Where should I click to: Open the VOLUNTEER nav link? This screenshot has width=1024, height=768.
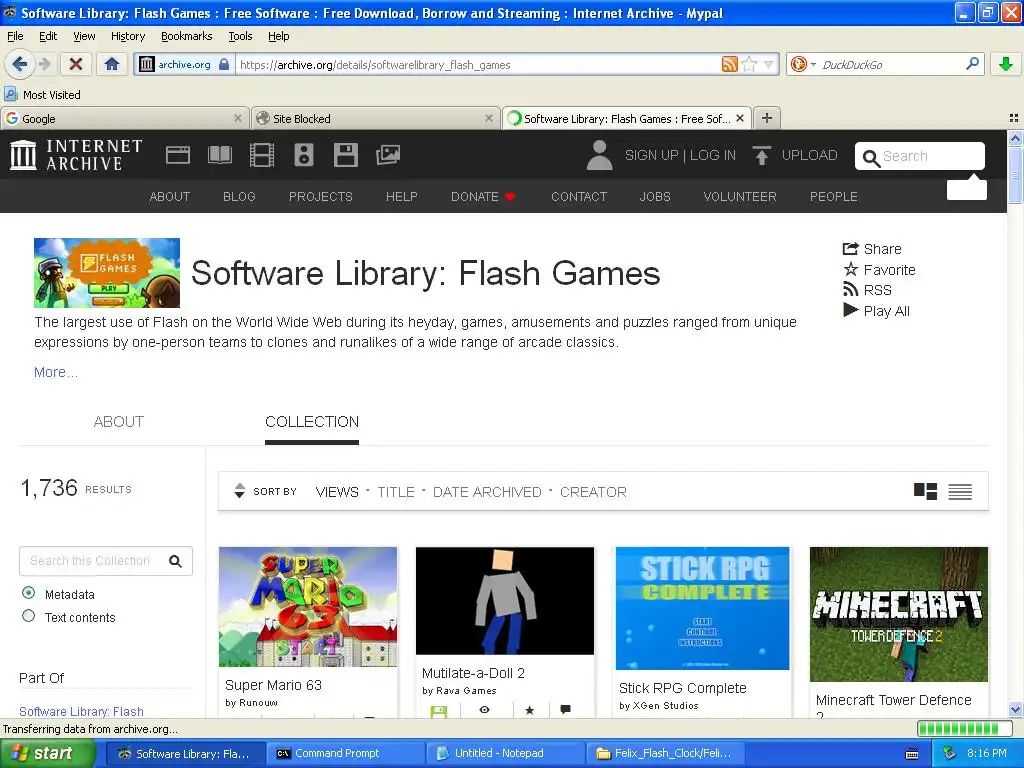[740, 197]
